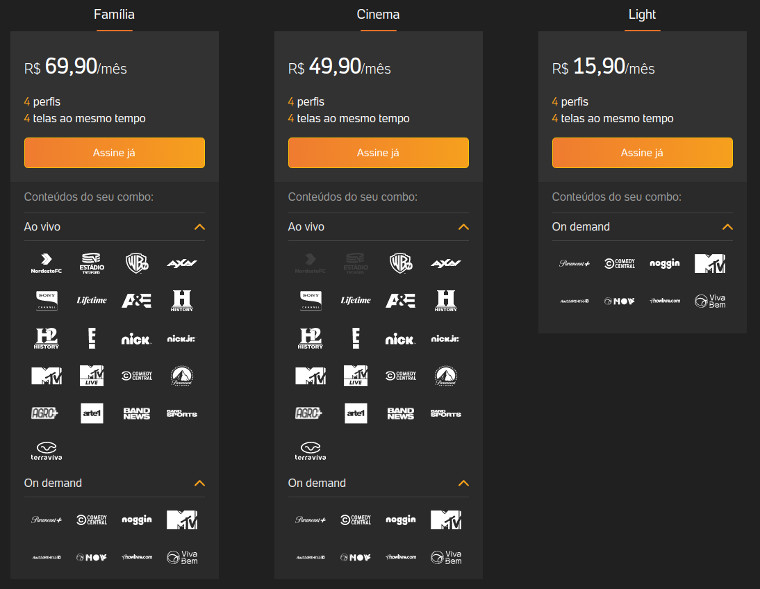
Task: Click the A&E logo in the Cinema plan
Action: (401, 300)
